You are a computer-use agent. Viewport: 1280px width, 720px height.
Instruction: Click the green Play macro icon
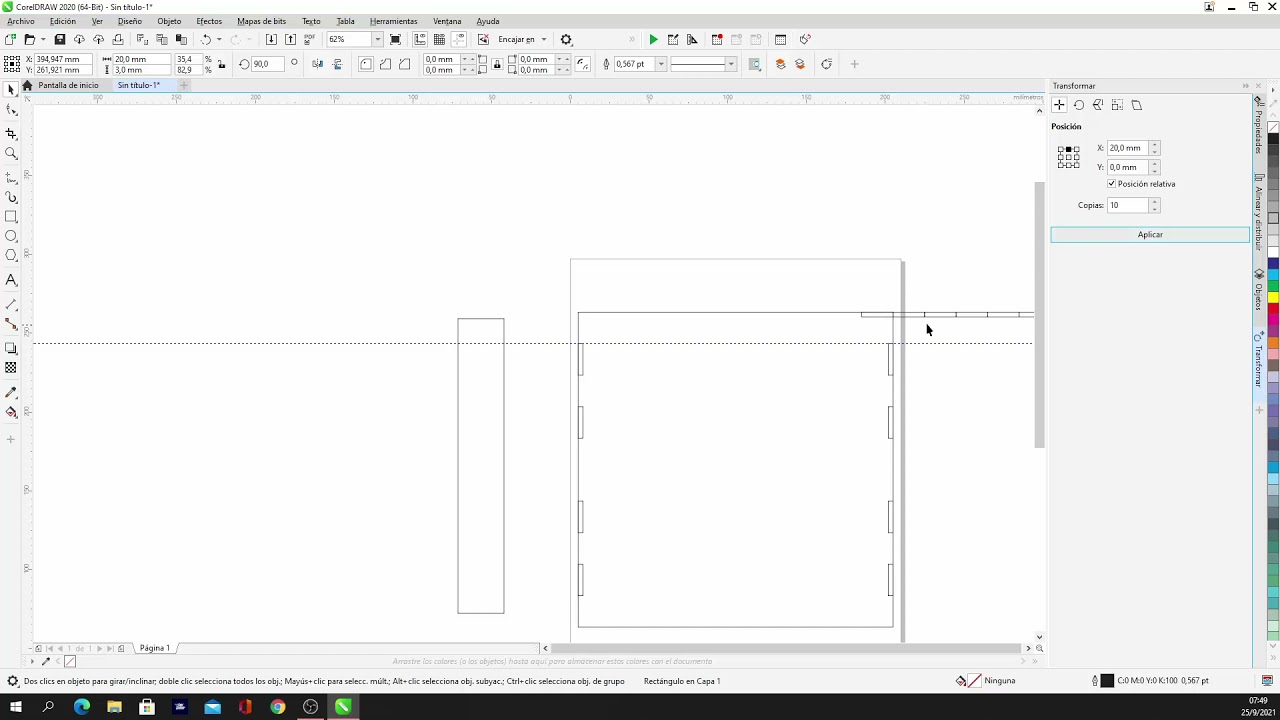coord(653,39)
